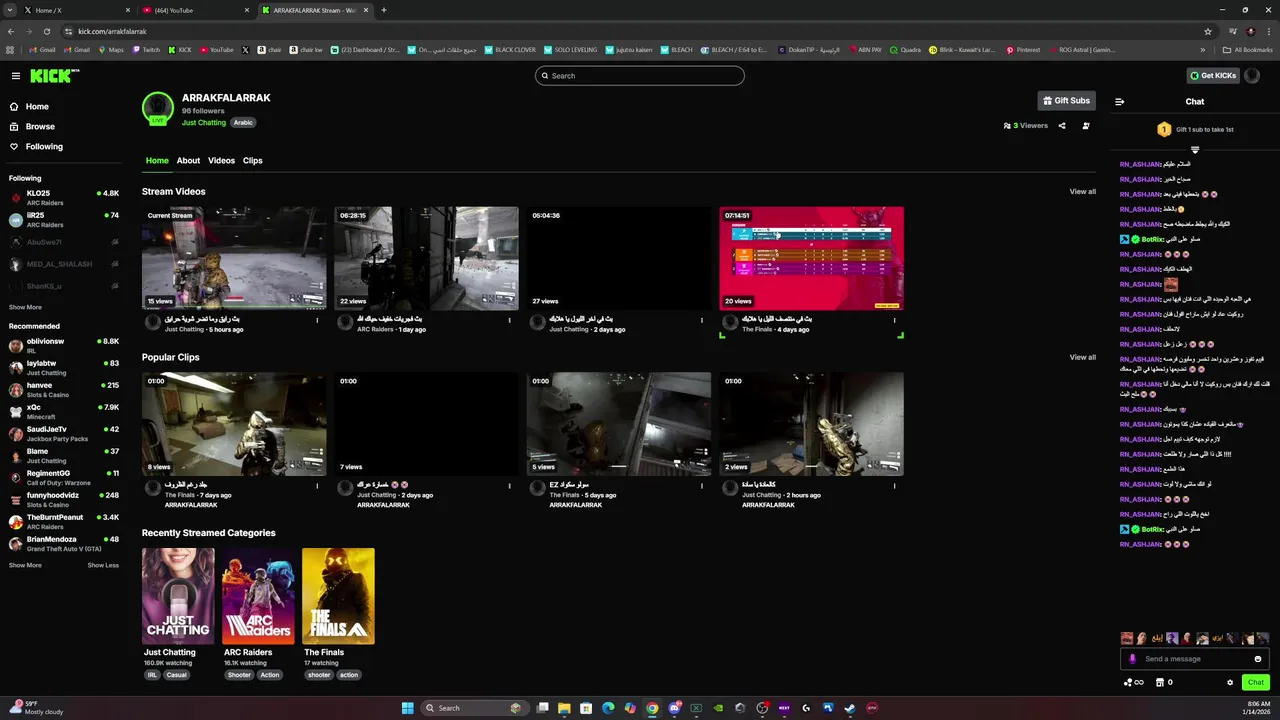Open the ARC Raiders category card
The height and width of the screenshot is (720, 1280).
coord(258,596)
